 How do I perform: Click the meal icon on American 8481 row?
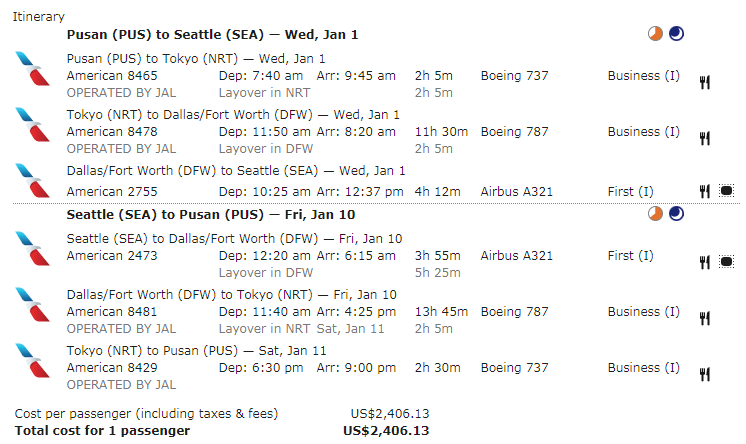coord(705,318)
